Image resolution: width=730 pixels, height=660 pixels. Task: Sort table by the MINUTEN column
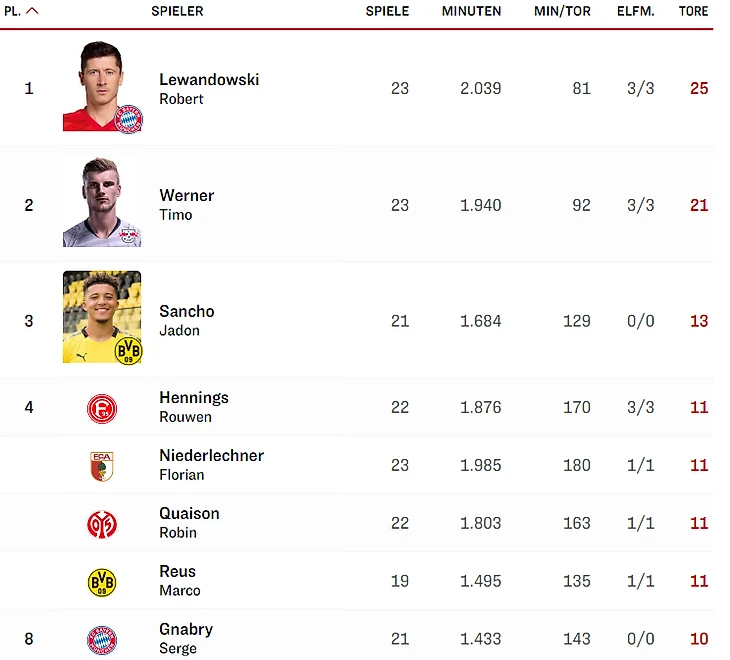472,11
